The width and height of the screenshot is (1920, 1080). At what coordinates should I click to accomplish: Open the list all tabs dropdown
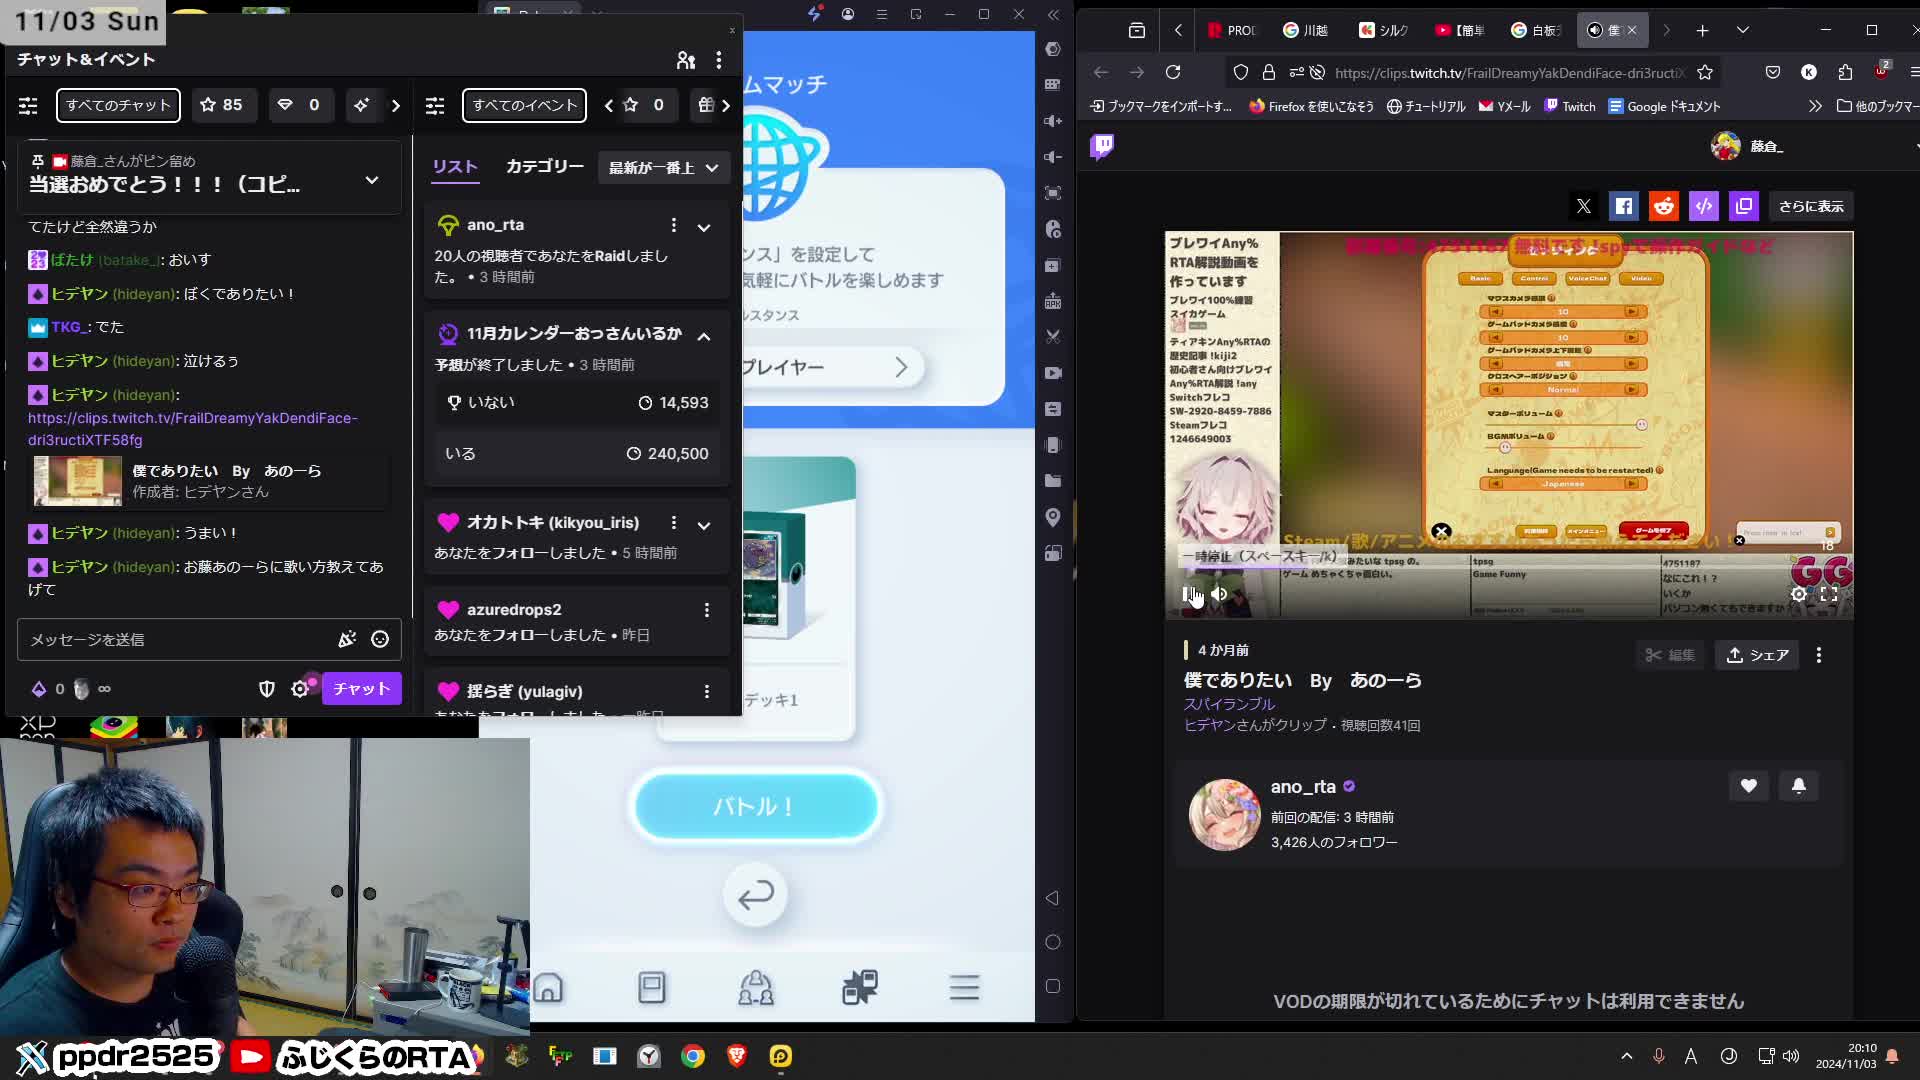1743,30
